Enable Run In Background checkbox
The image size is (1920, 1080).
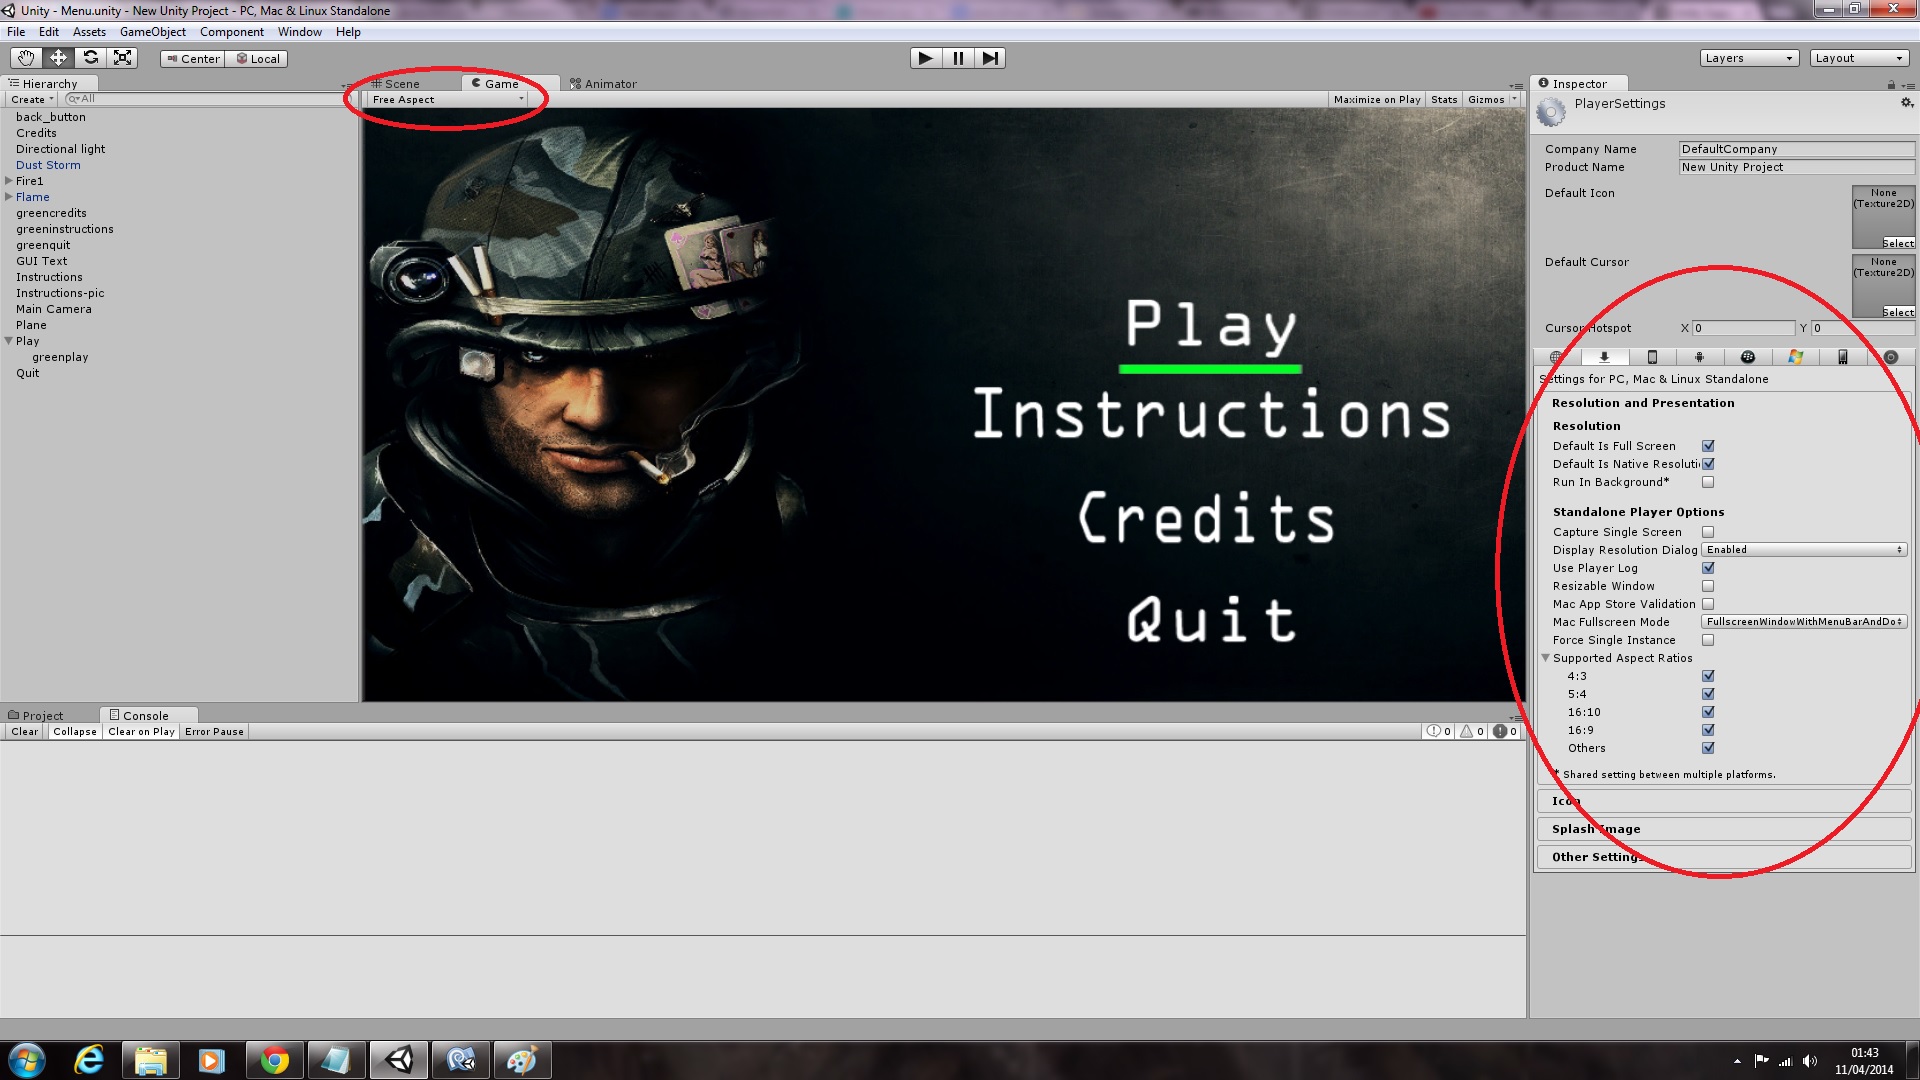point(1708,482)
